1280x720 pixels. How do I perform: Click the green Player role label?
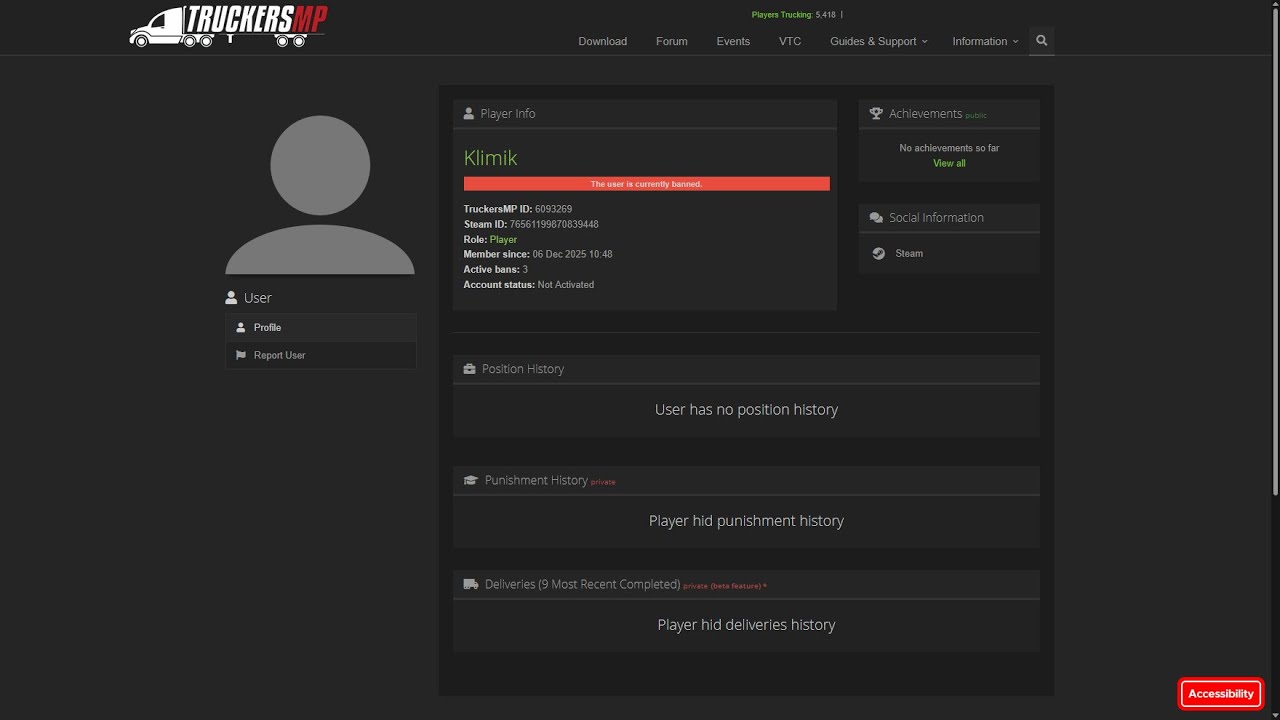[x=503, y=240]
